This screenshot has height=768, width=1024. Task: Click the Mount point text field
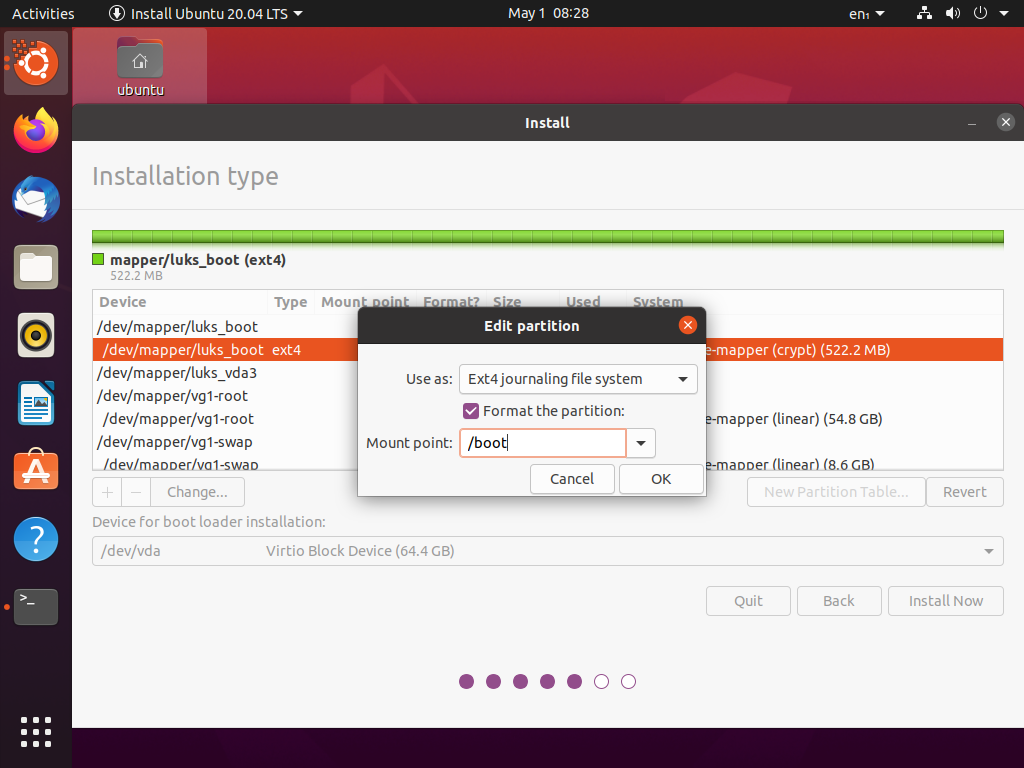(543, 443)
